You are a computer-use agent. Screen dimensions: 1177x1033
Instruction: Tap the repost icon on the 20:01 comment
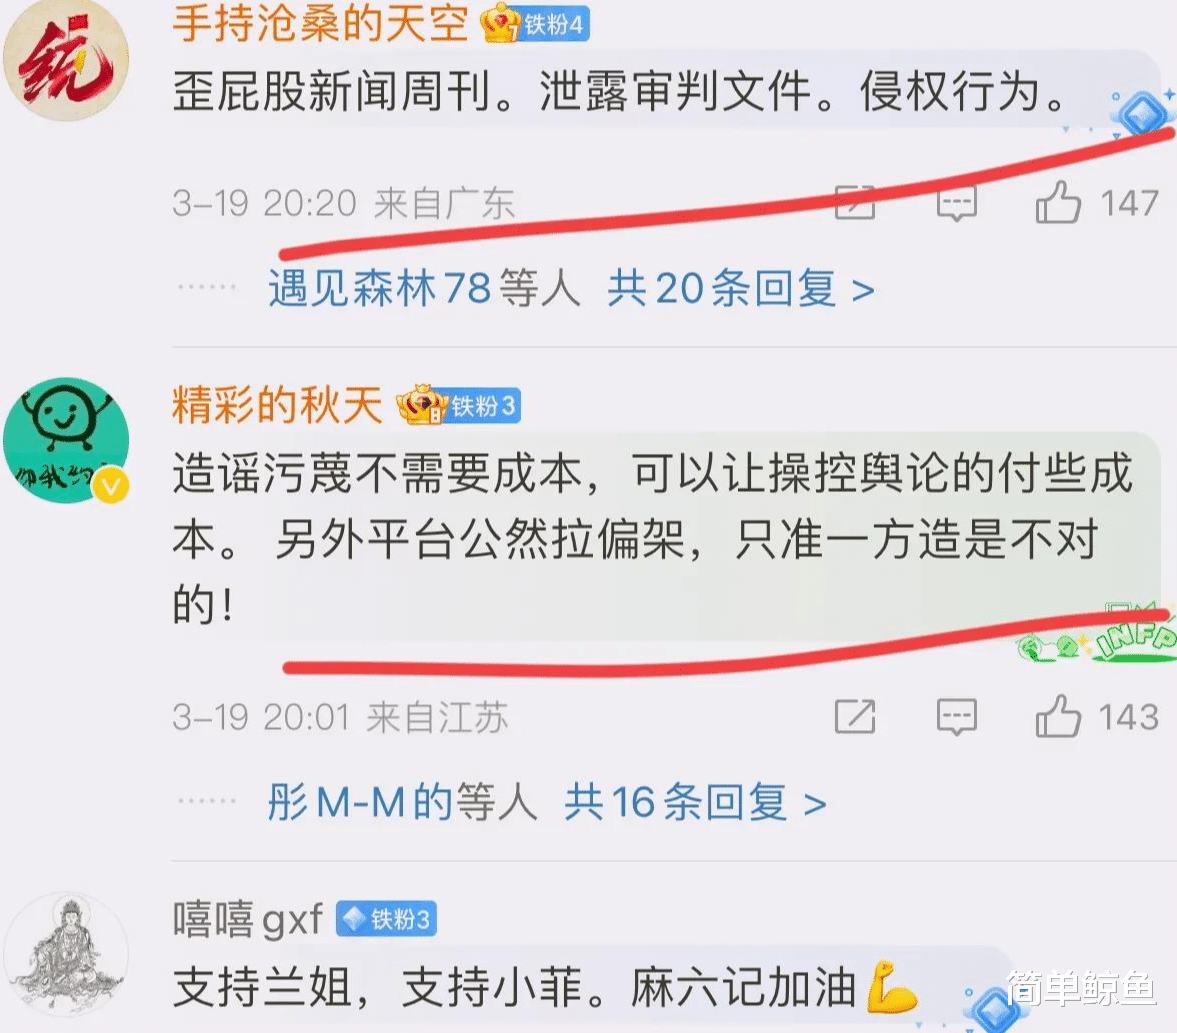[x=855, y=716]
